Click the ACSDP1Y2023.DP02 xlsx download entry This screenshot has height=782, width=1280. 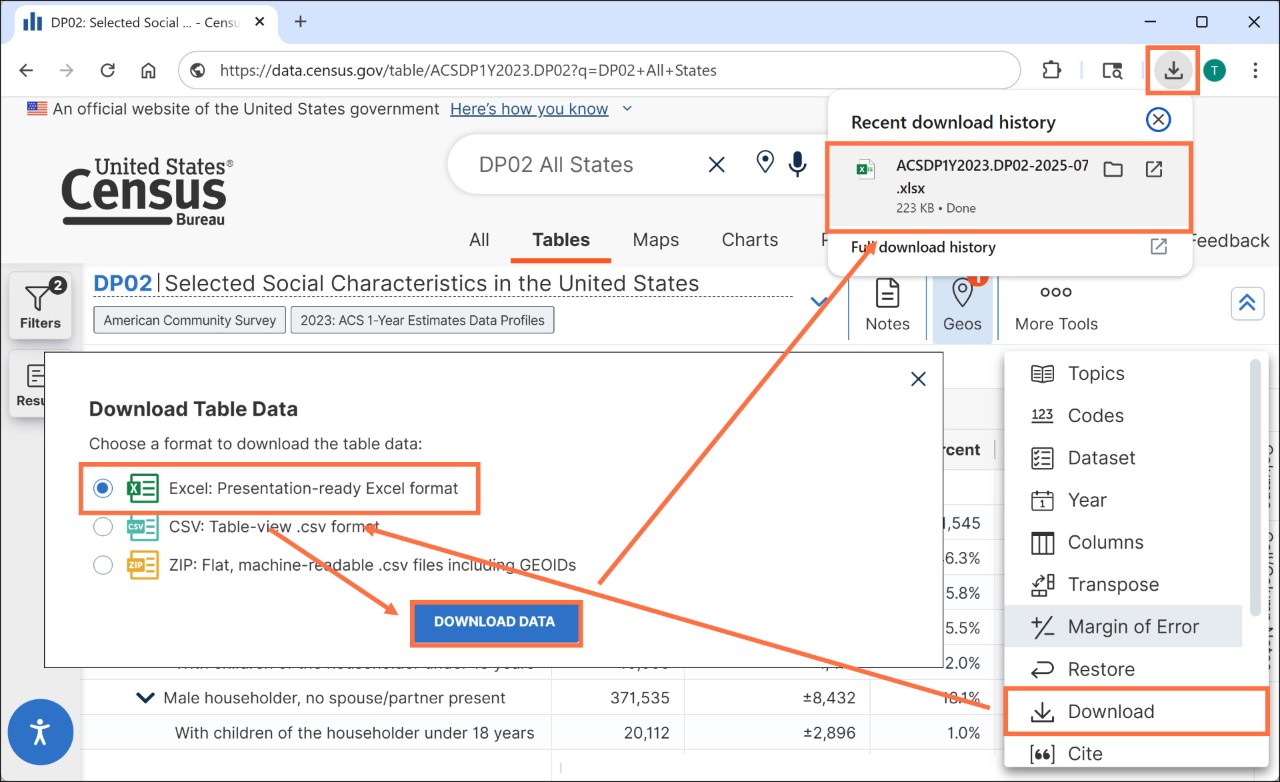pos(1009,187)
